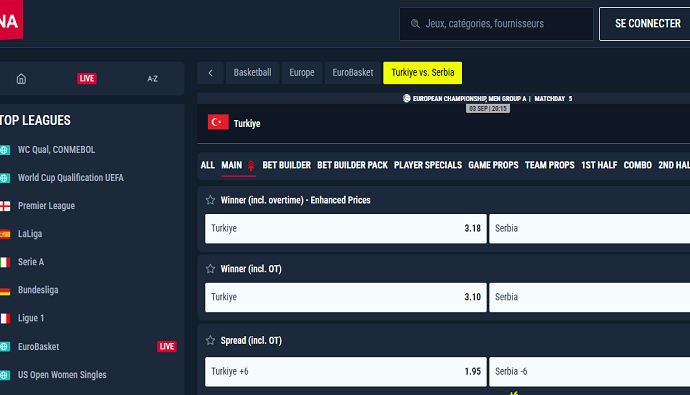Select the Turkiye vs. Serbia breadcrumb
The width and height of the screenshot is (690, 395).
[422, 73]
